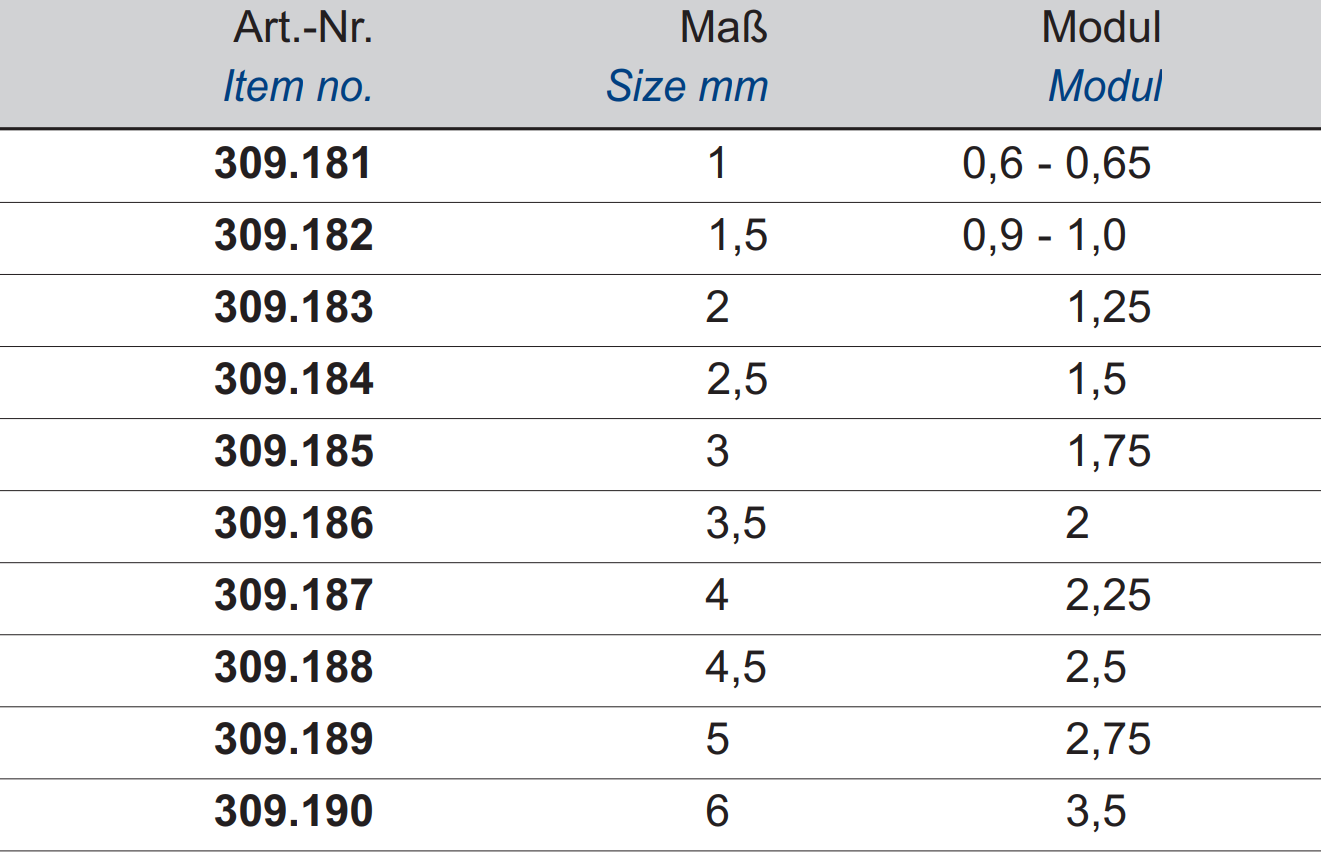
Task: Click the Modul column header
Action: [x=1101, y=27]
